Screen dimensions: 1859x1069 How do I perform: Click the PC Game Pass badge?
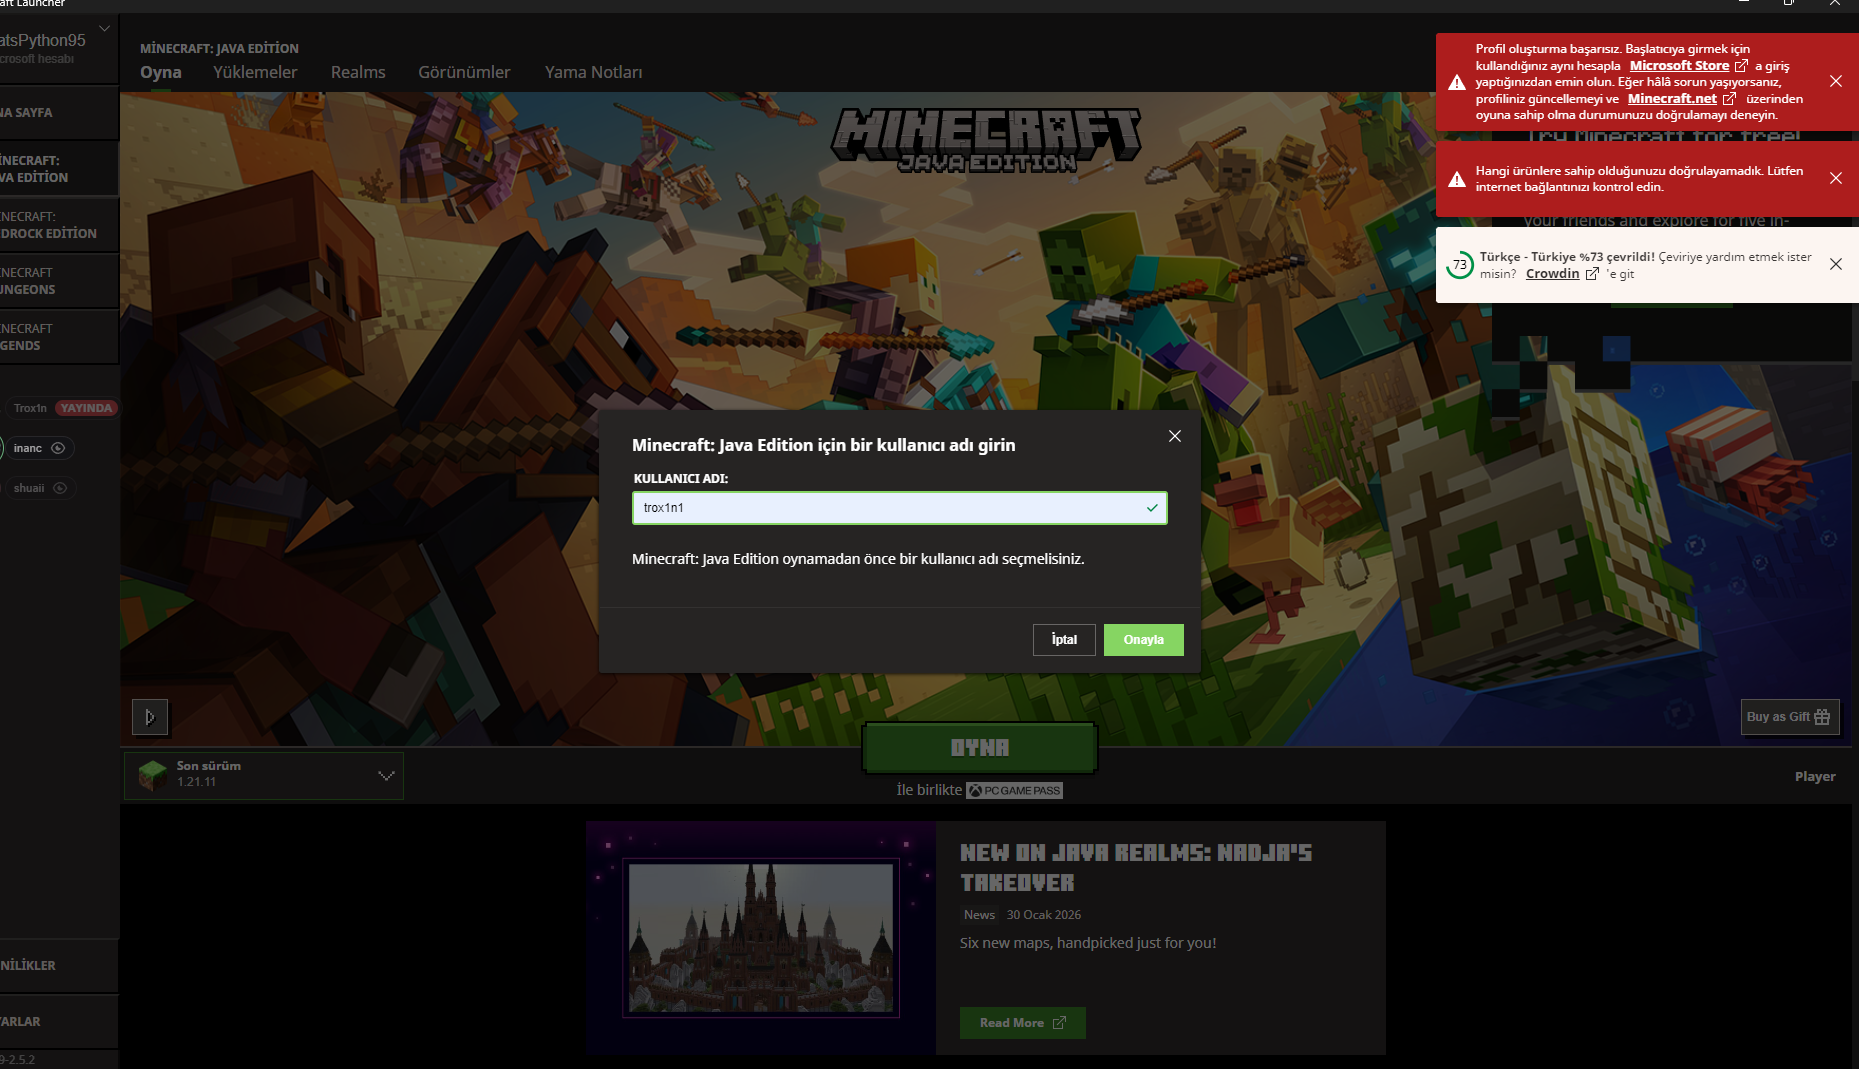[x=1014, y=790]
